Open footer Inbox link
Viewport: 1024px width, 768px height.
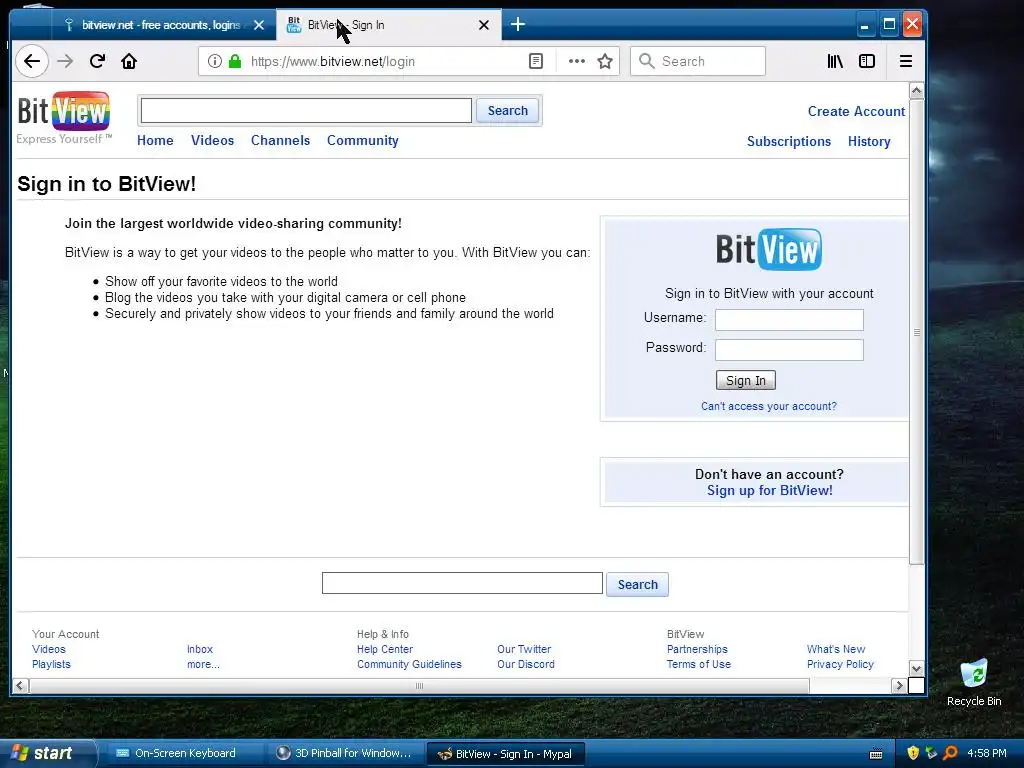click(x=200, y=649)
